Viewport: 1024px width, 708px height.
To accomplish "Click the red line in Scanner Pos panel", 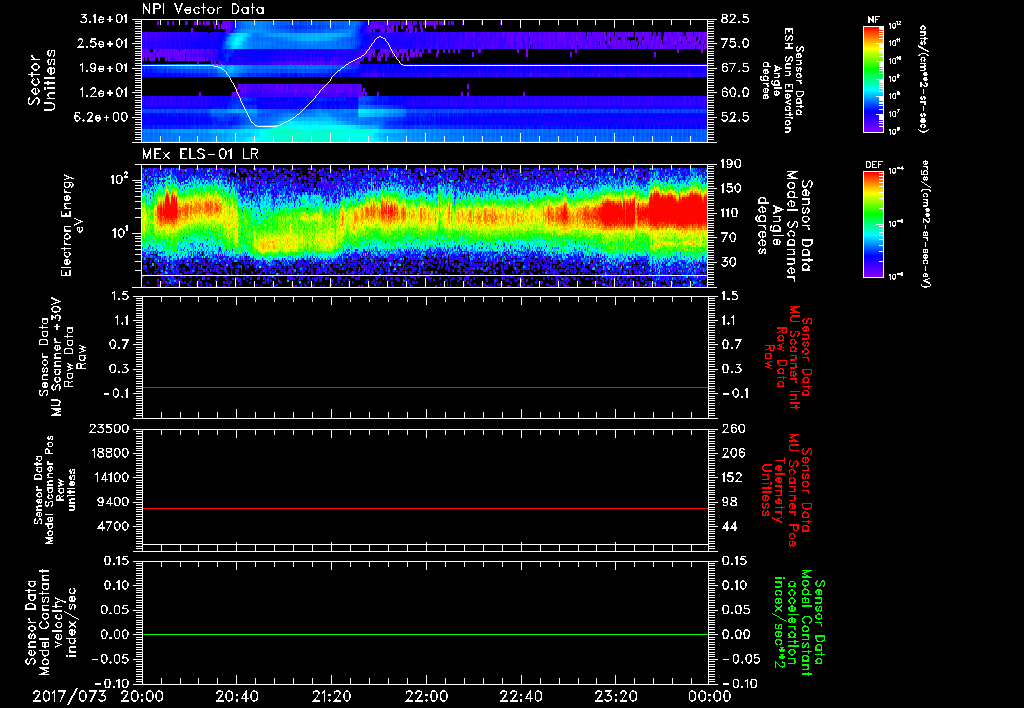I will pyautogui.click(x=424, y=508).
